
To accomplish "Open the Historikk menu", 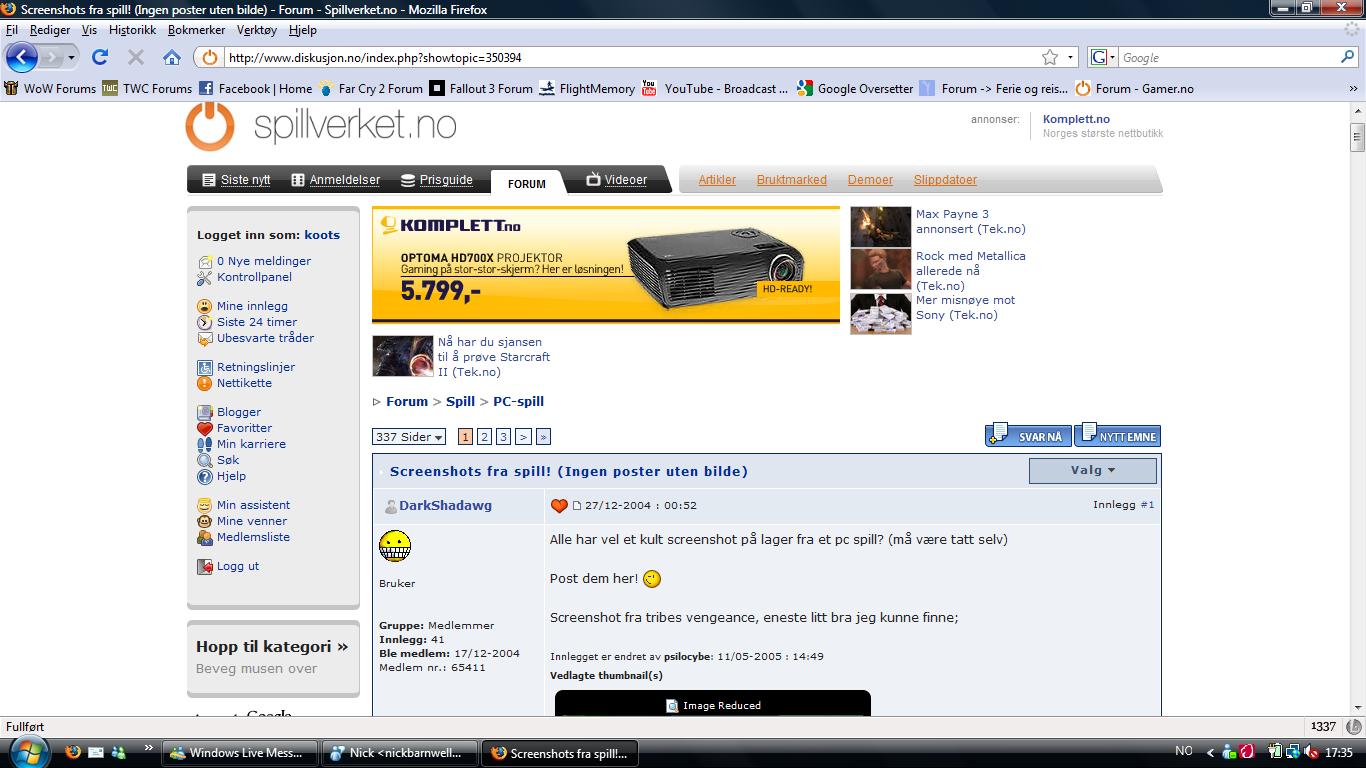I will pyautogui.click(x=133, y=30).
